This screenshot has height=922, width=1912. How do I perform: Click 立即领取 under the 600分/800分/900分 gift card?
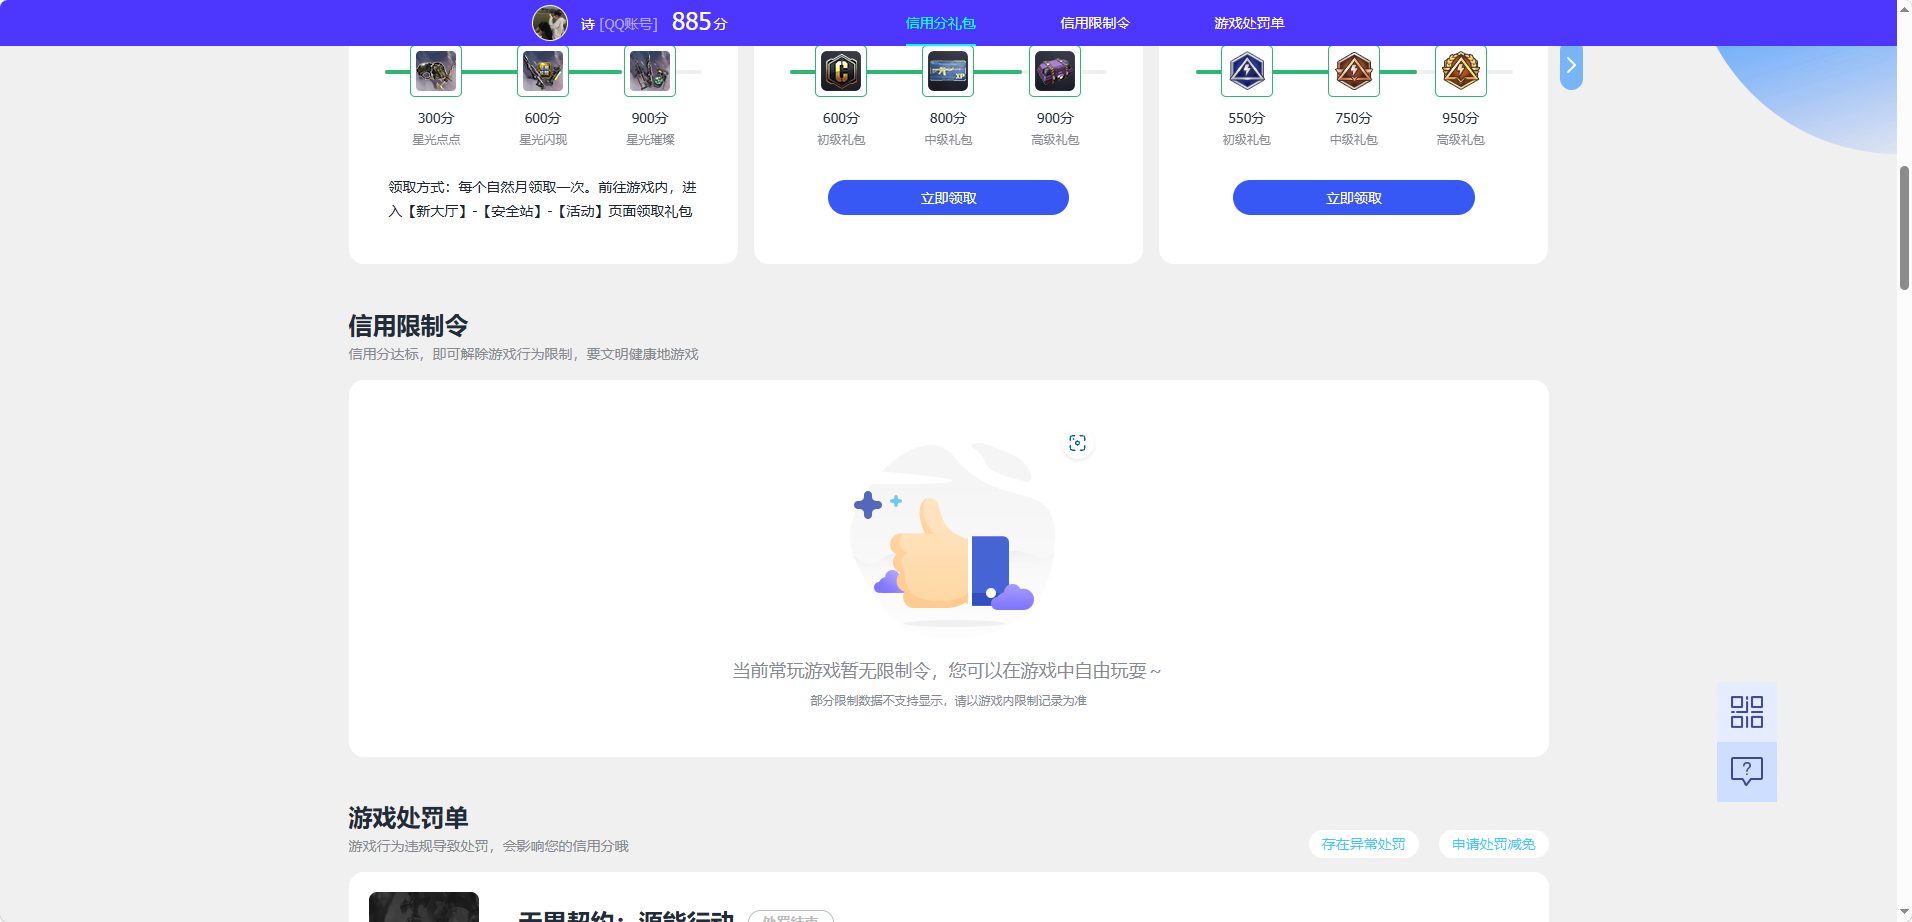[x=948, y=198]
